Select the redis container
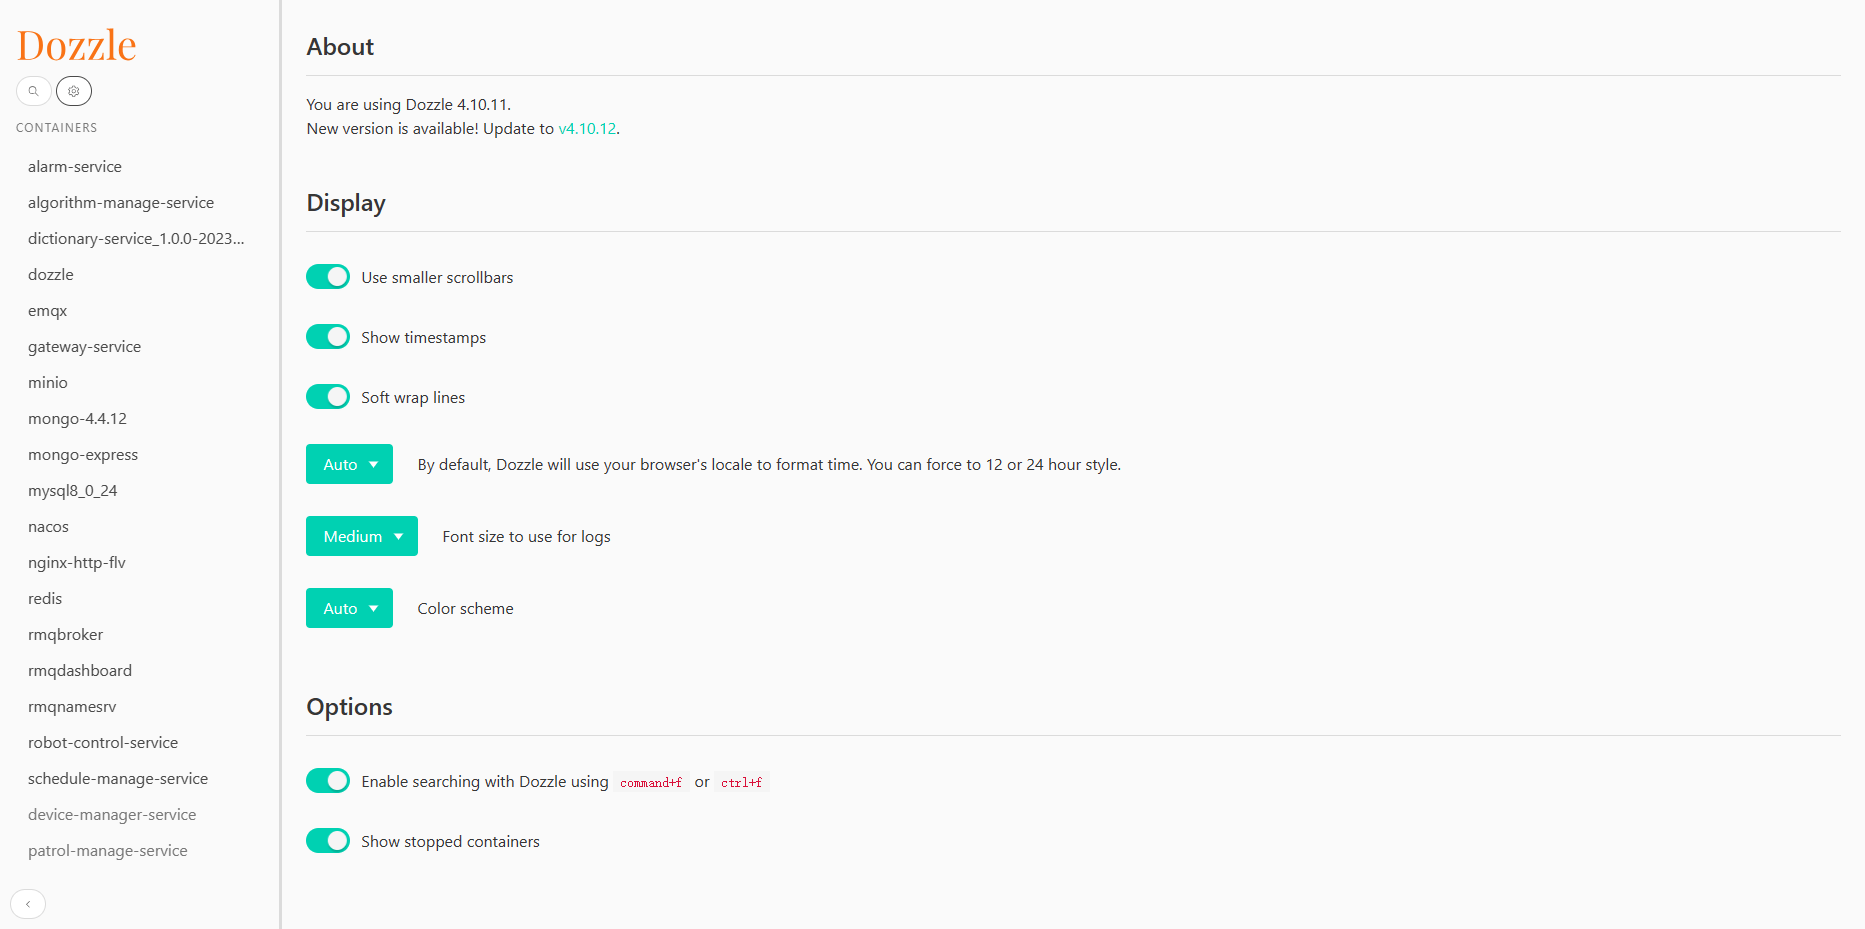 [45, 599]
